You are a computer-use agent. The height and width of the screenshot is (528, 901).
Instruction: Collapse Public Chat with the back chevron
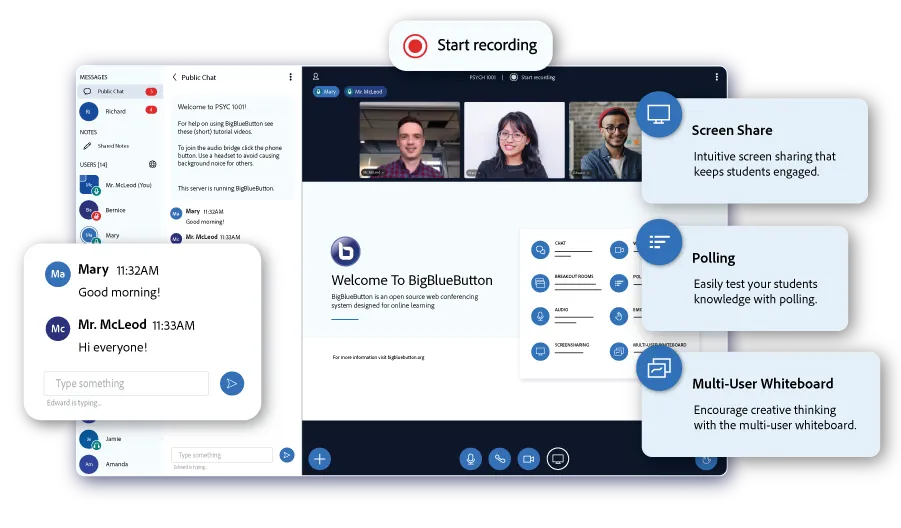pos(175,77)
